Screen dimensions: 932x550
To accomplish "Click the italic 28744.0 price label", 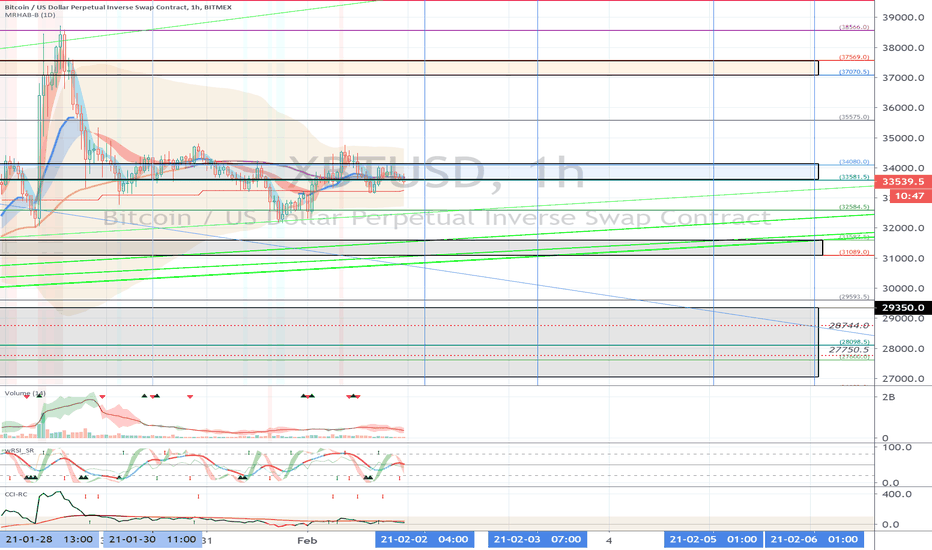I will coord(849,325).
